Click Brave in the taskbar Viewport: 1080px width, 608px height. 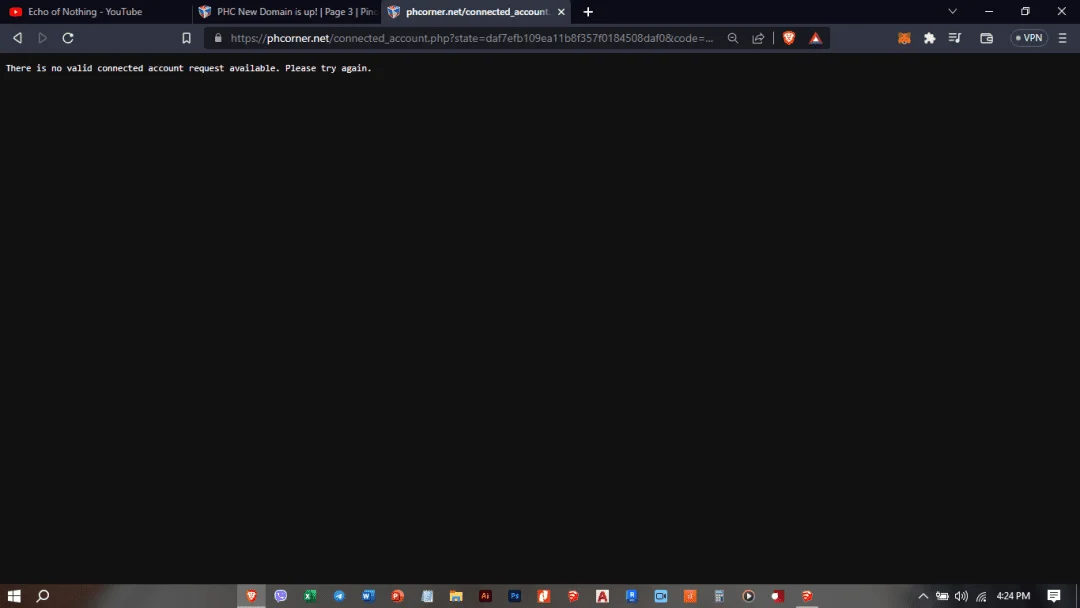pos(251,596)
